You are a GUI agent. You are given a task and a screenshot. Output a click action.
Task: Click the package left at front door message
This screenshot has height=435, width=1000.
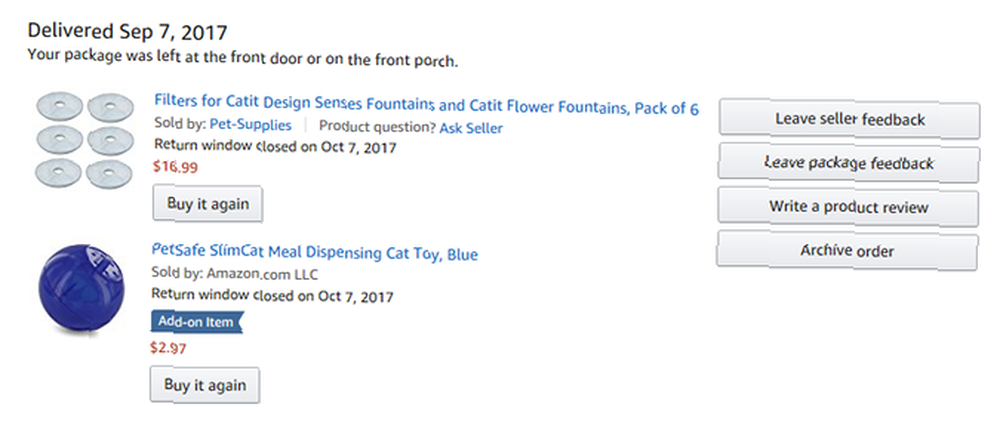pos(242,57)
